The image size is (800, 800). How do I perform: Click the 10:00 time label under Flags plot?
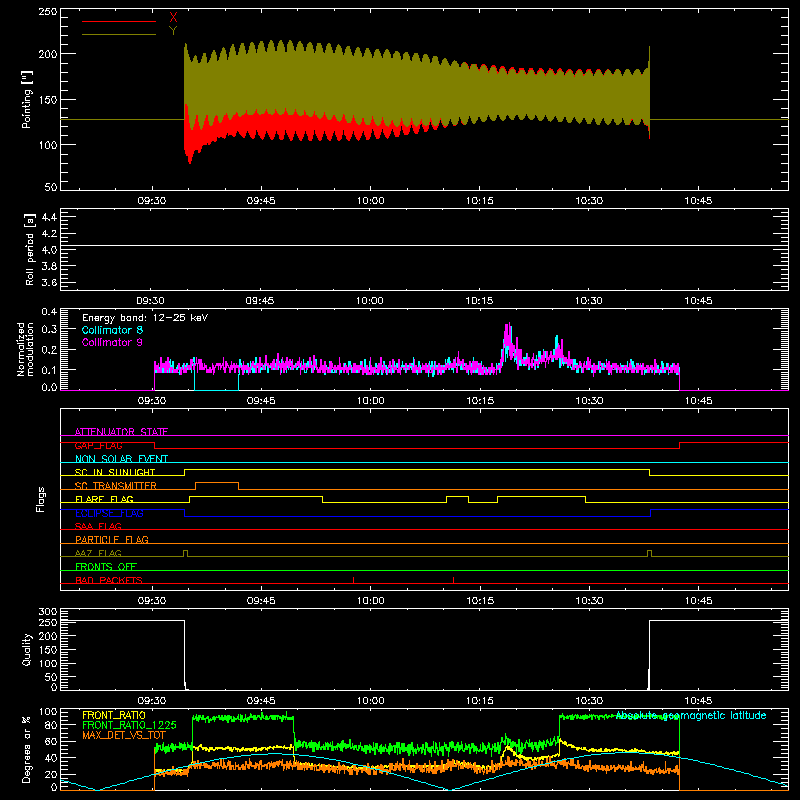tap(370, 601)
